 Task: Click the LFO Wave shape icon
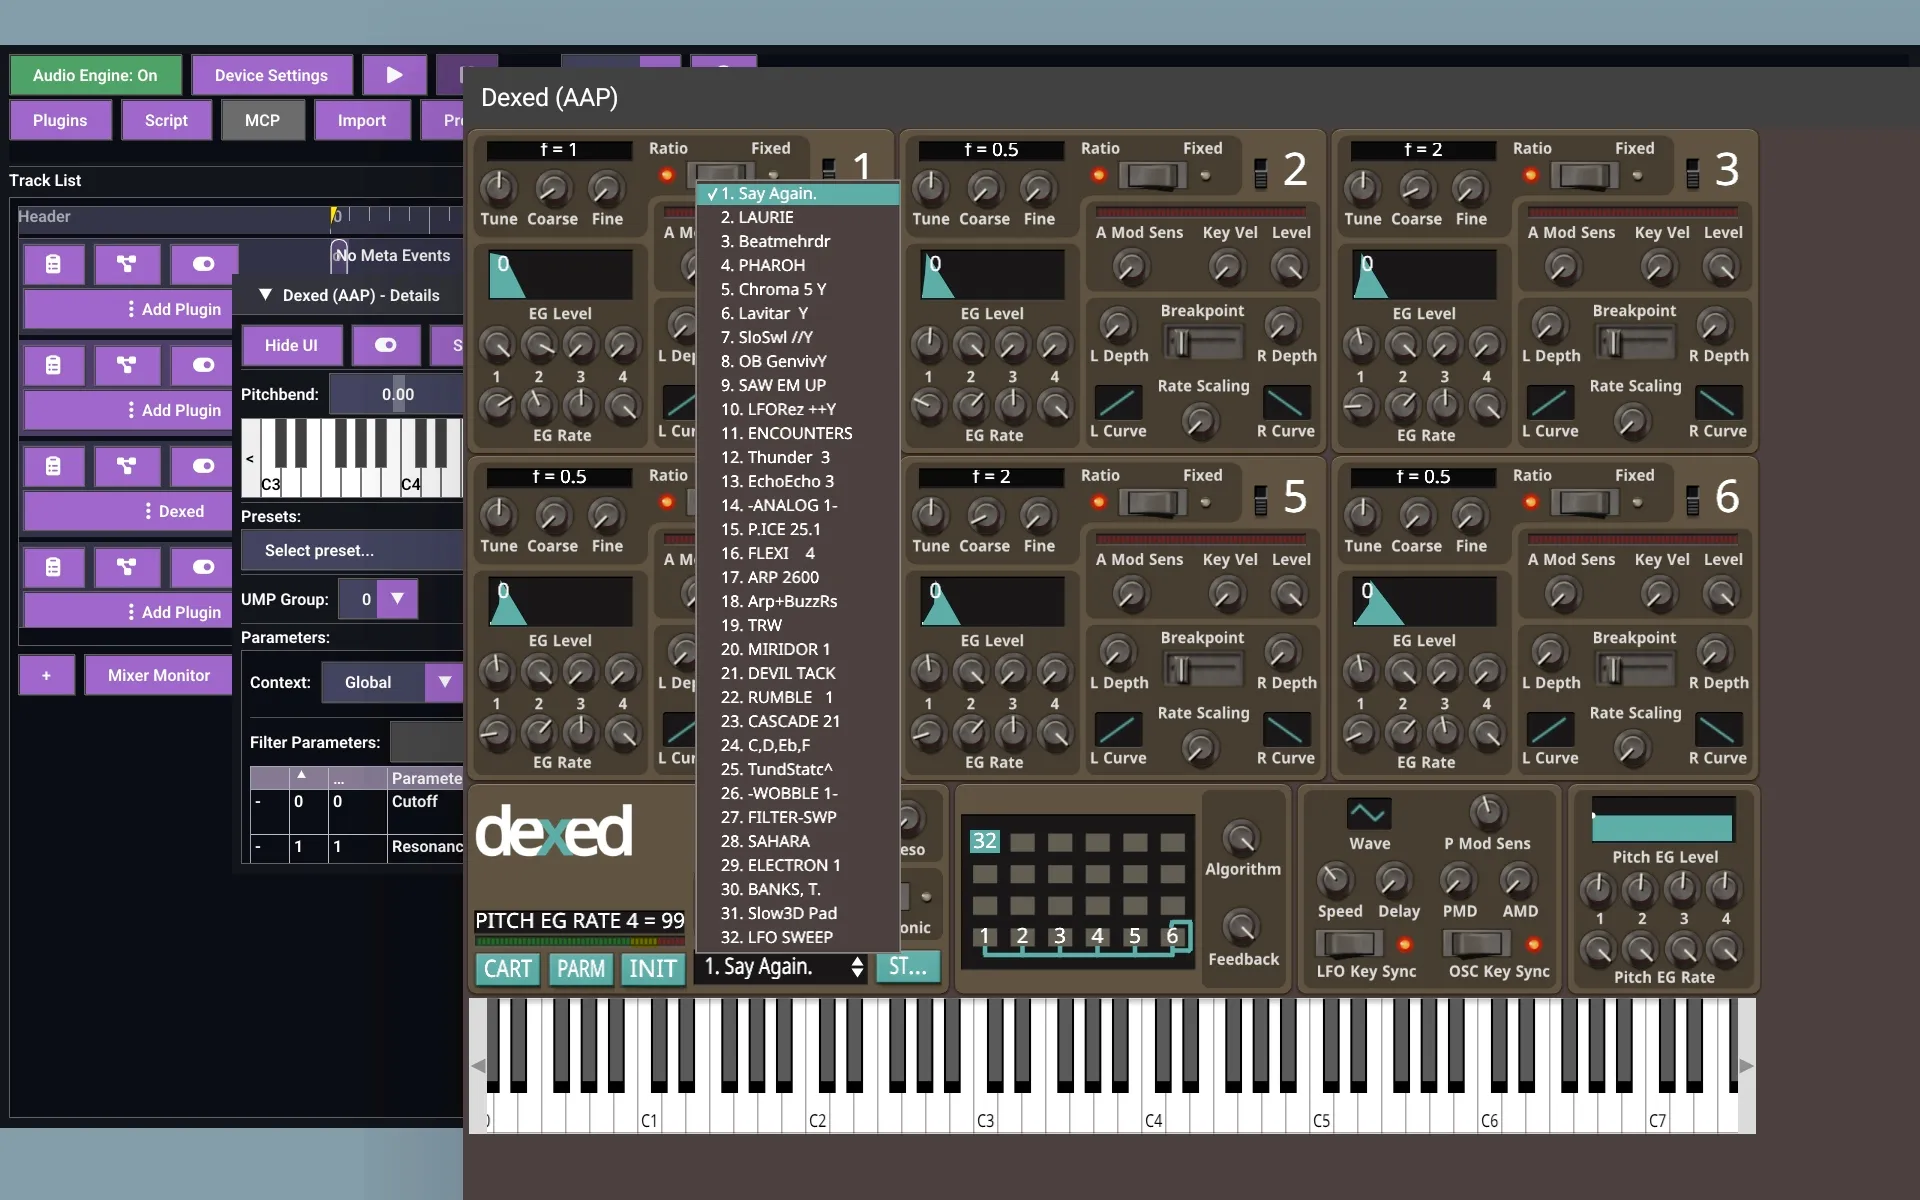coord(1367,812)
